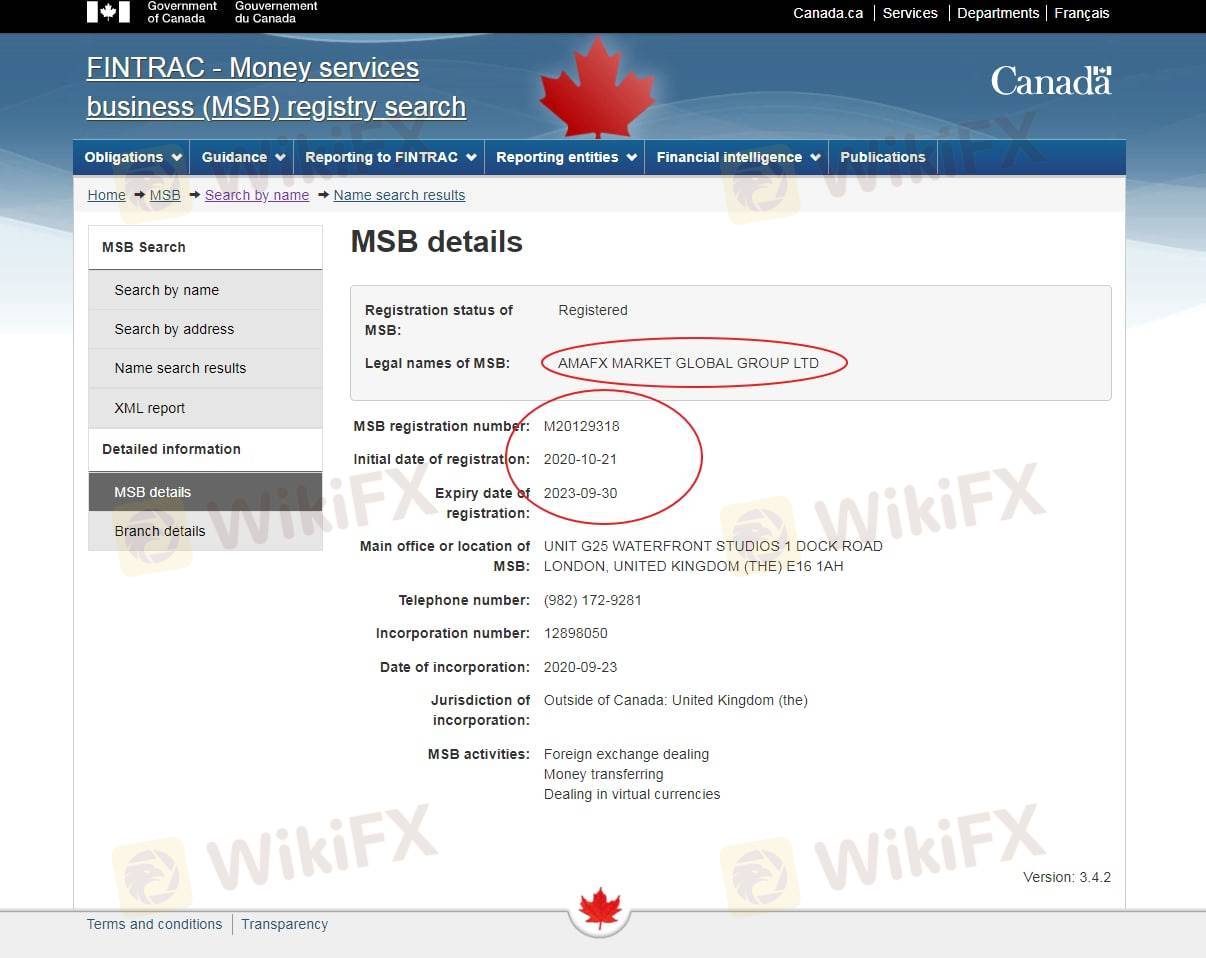The width and height of the screenshot is (1206, 958).
Task: Open XML report in sidebar
Action: pyautogui.click(x=205, y=408)
